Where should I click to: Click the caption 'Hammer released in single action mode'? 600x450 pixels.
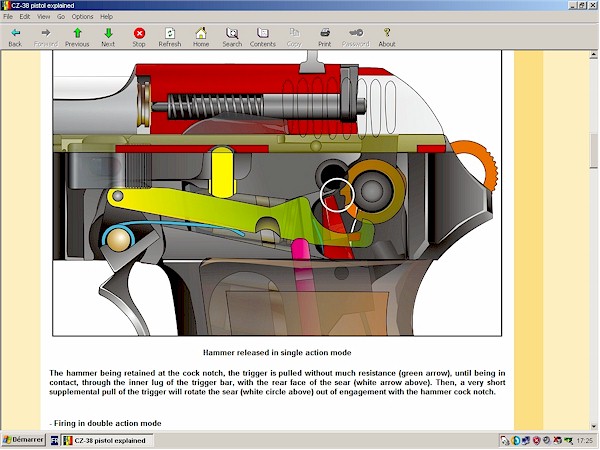click(x=277, y=352)
